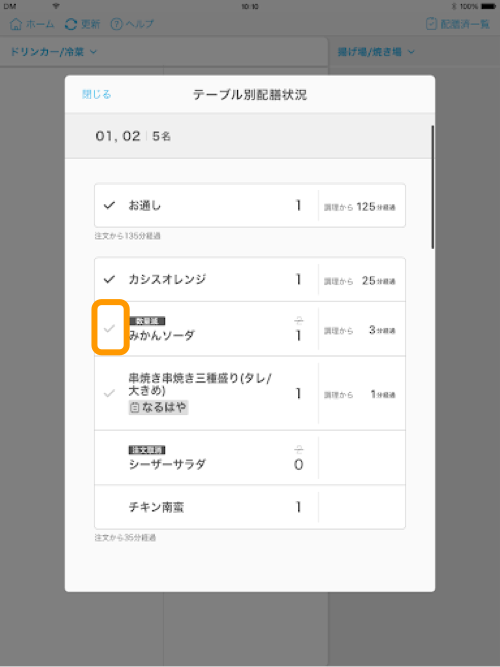This screenshot has width=500, height=667.
Task: Tap the served list clipboard icon
Action: (x=431, y=24)
